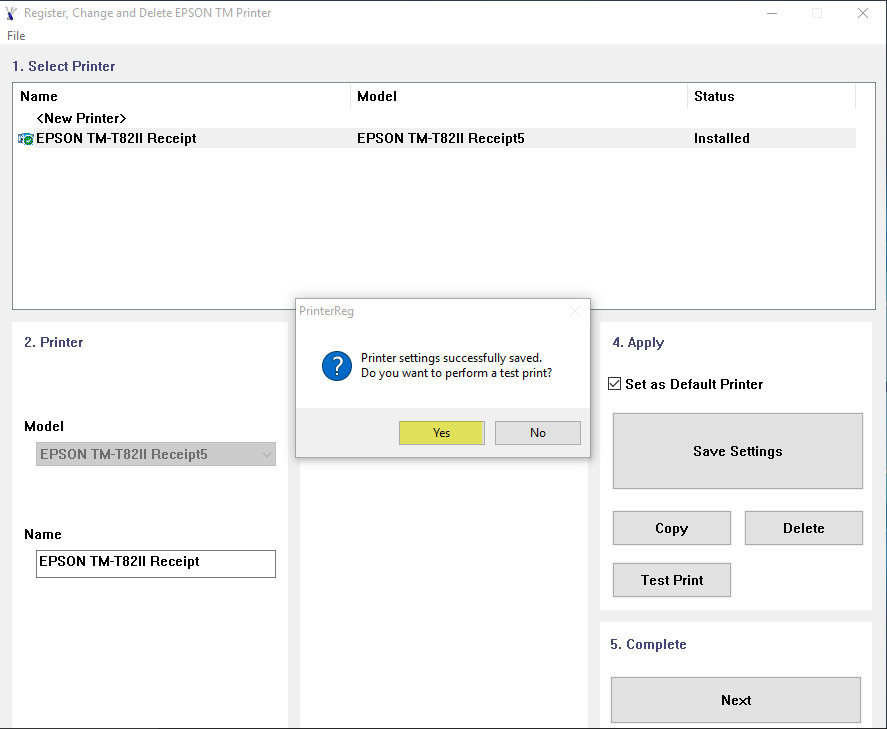
Task: Close the PrinterReg dialog with X
Action: (574, 311)
